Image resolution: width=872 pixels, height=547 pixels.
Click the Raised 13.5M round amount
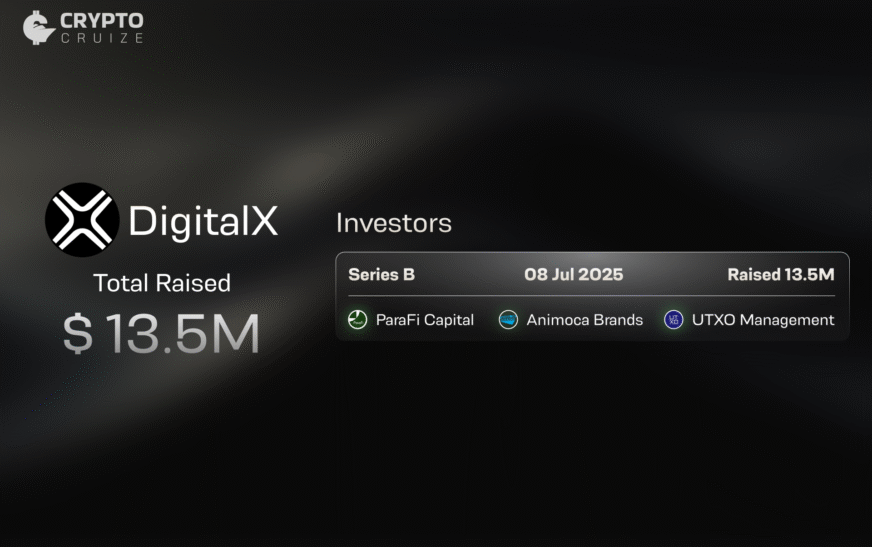780,274
